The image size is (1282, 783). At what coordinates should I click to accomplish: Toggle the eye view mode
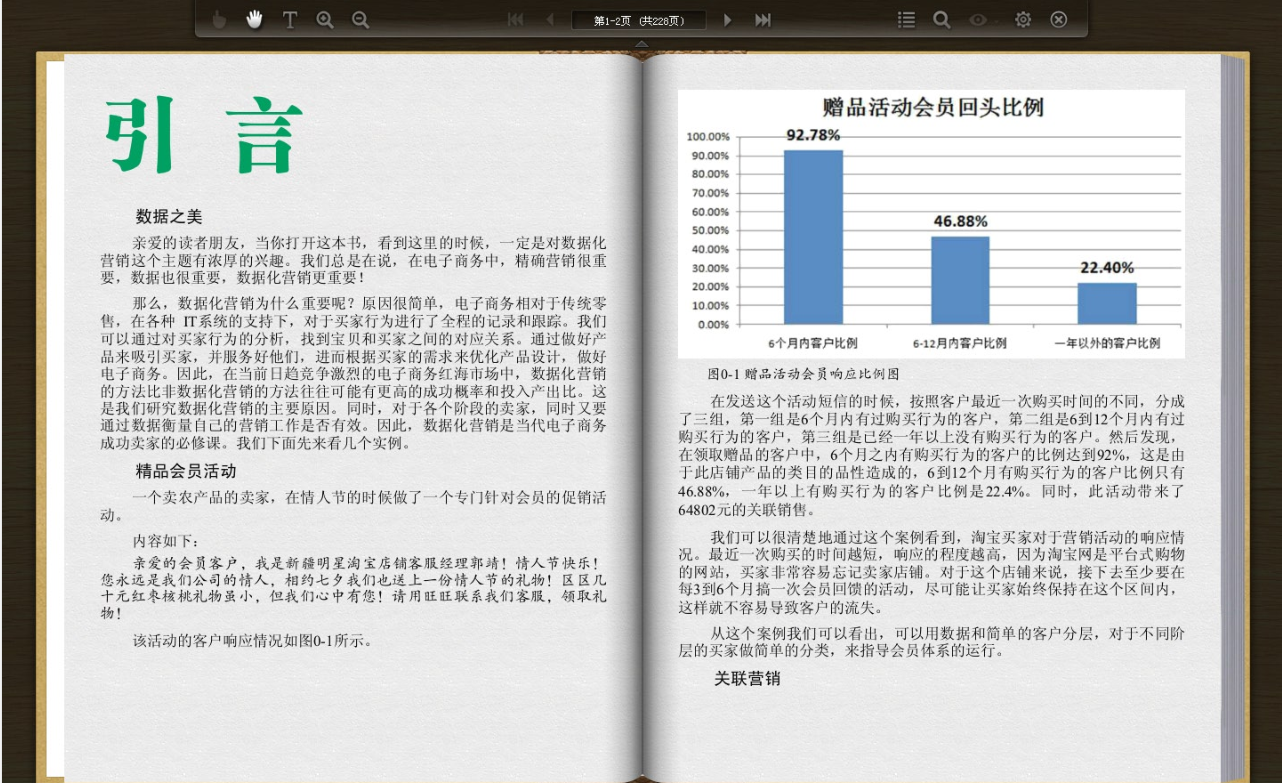(978, 19)
